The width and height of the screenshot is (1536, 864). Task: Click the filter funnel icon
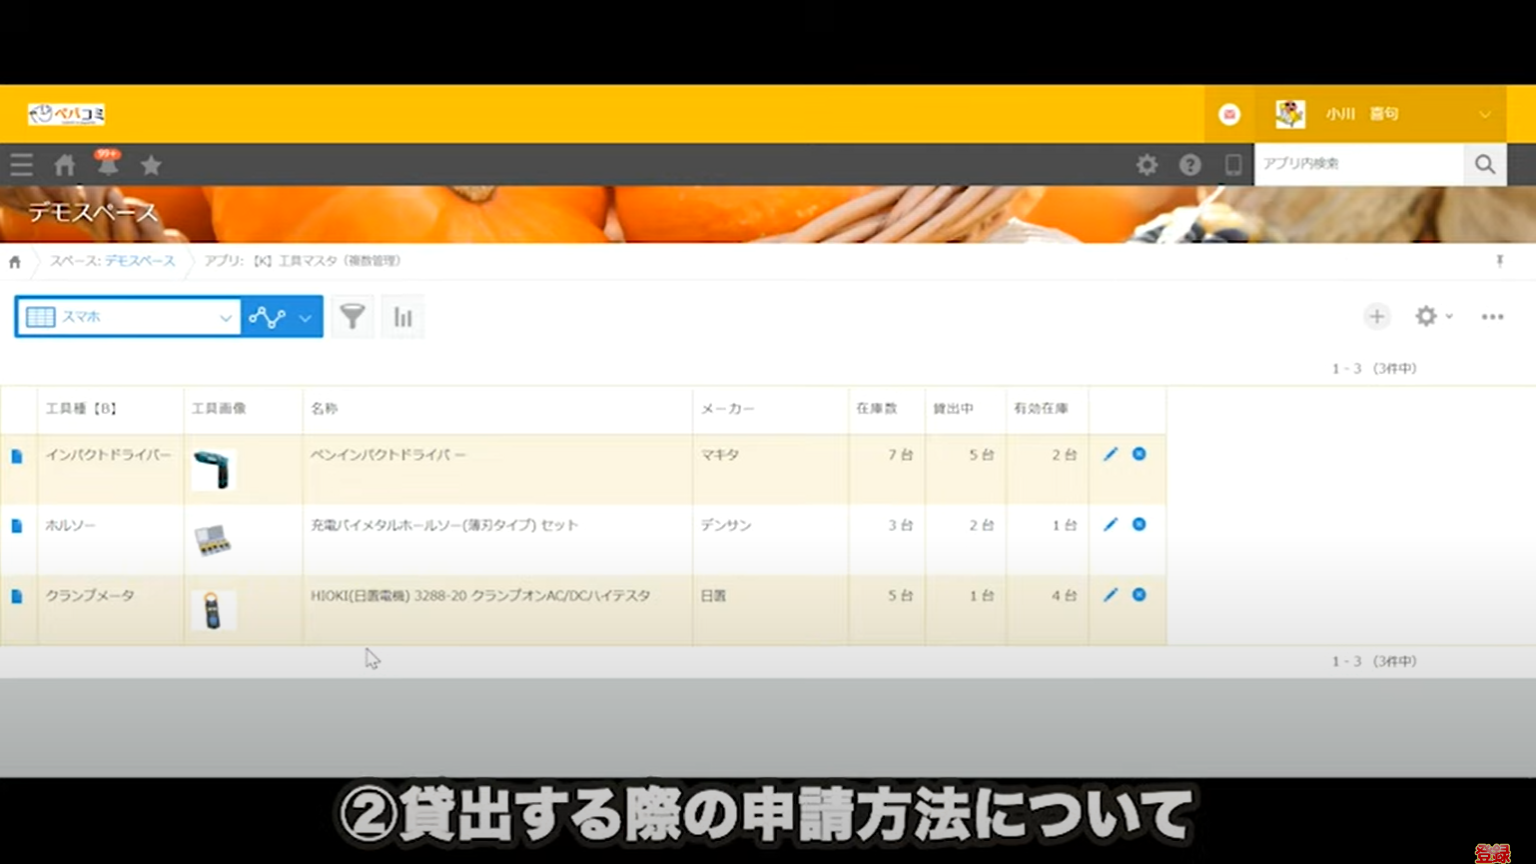click(352, 316)
